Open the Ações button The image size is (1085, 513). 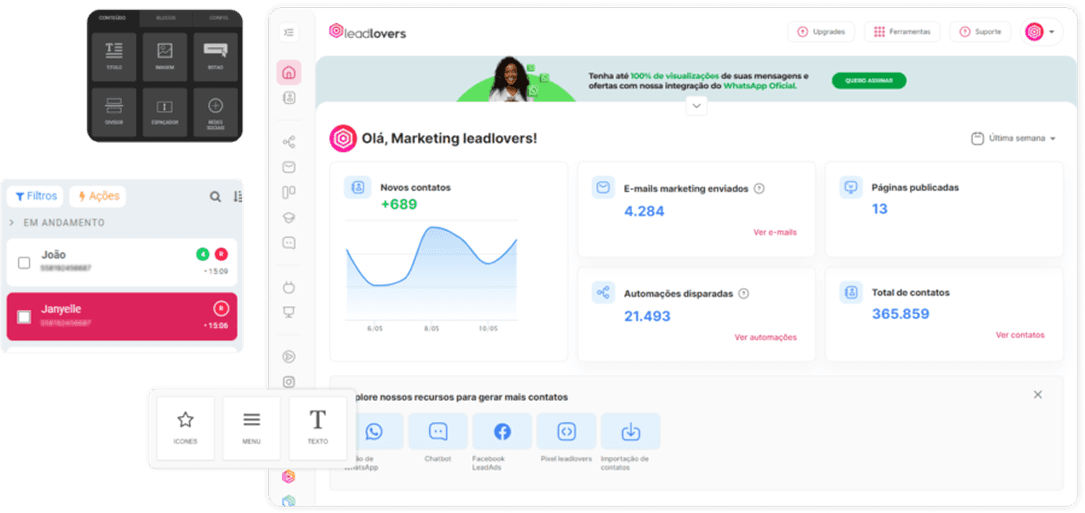98,197
